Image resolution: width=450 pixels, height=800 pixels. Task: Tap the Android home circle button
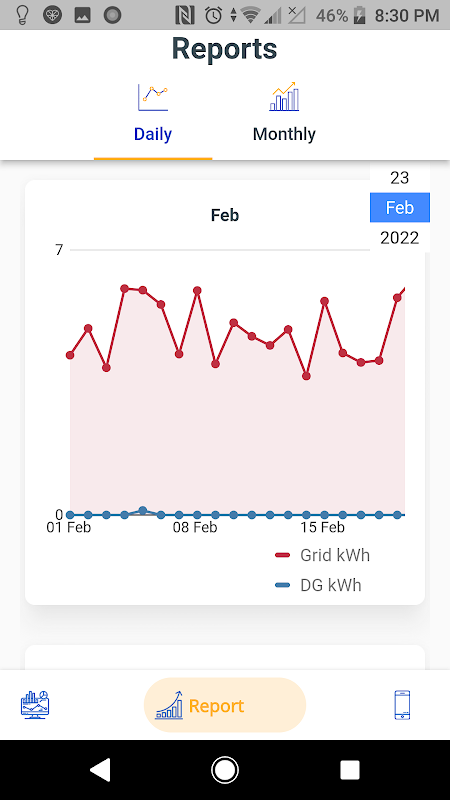[x=225, y=770]
